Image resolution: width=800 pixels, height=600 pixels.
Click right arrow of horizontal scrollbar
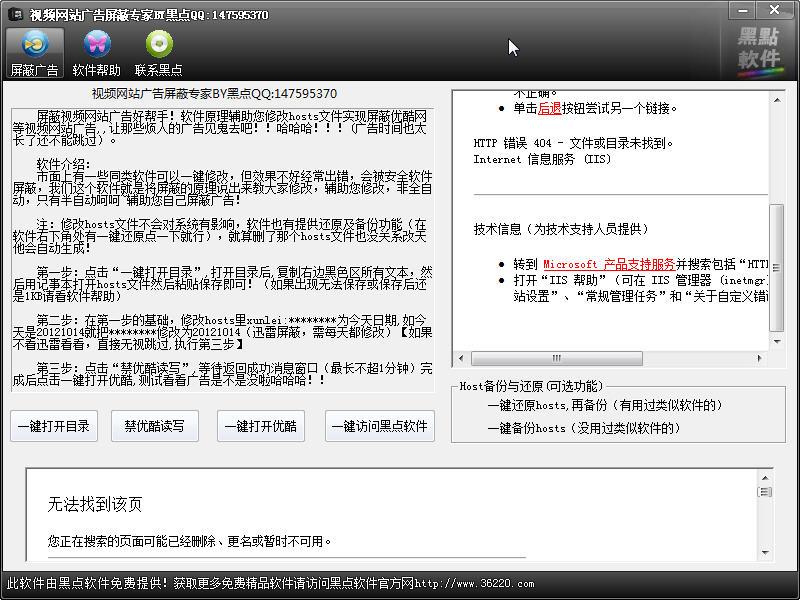click(x=760, y=358)
